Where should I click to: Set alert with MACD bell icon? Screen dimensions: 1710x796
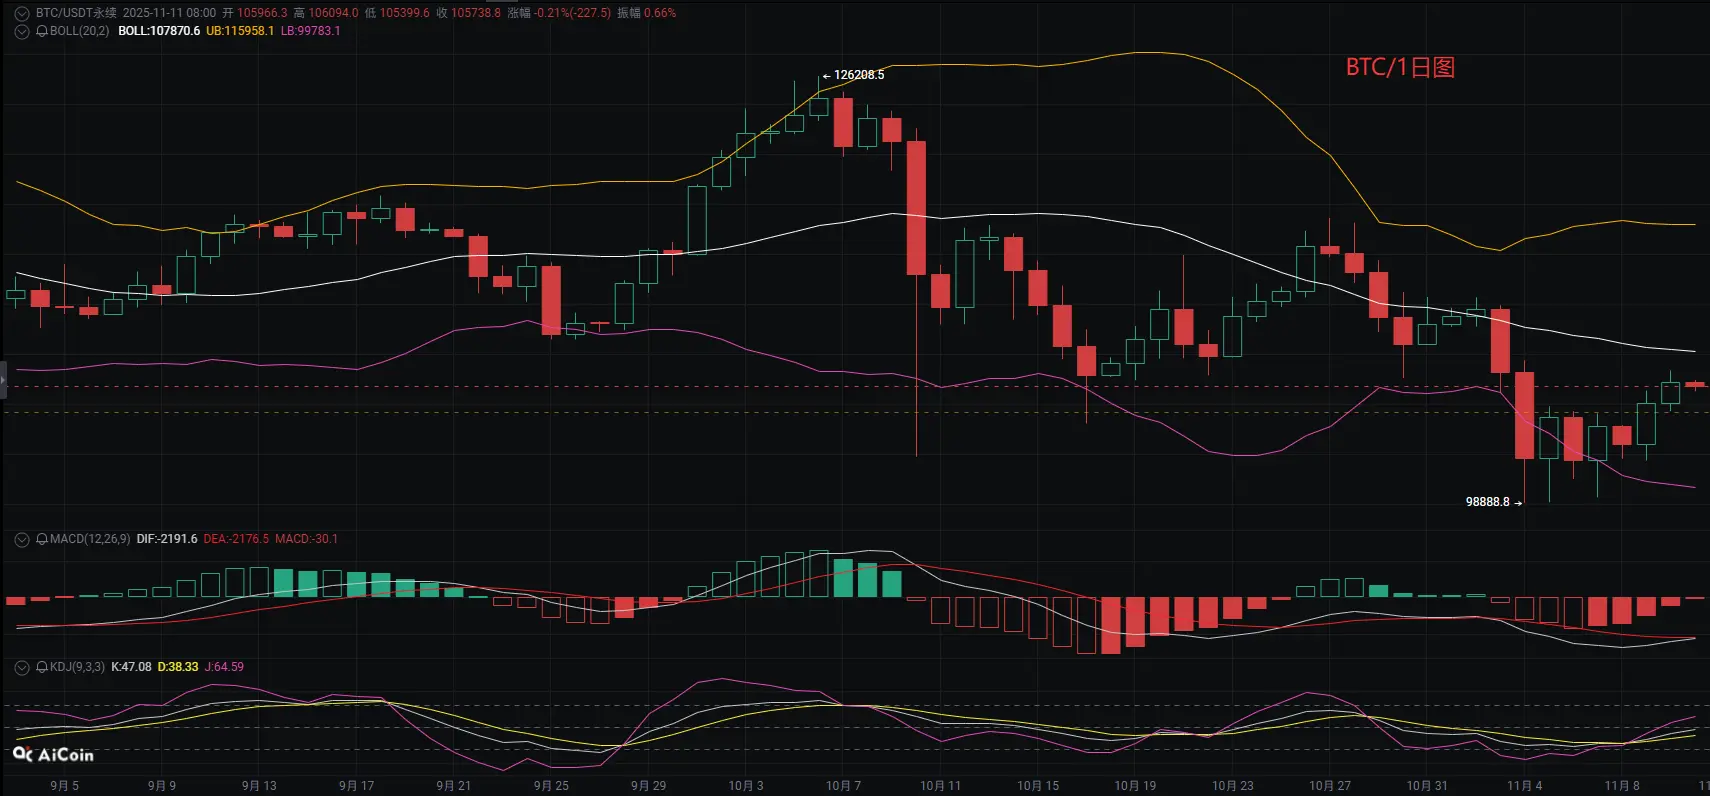click(x=42, y=539)
